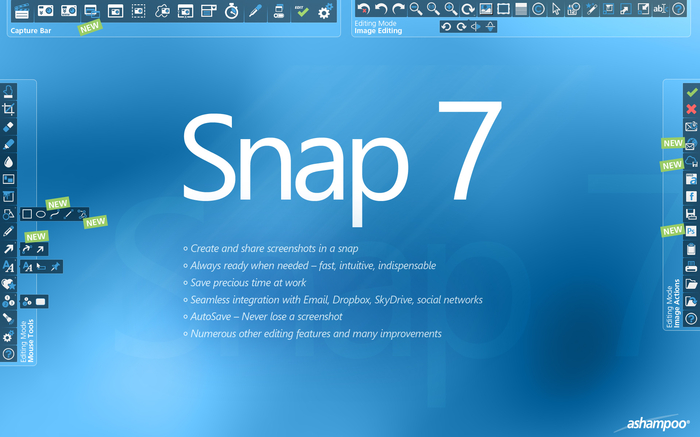Viewport: 700px width, 437px height.
Task: Select the ellipse shape
Action: point(41,214)
